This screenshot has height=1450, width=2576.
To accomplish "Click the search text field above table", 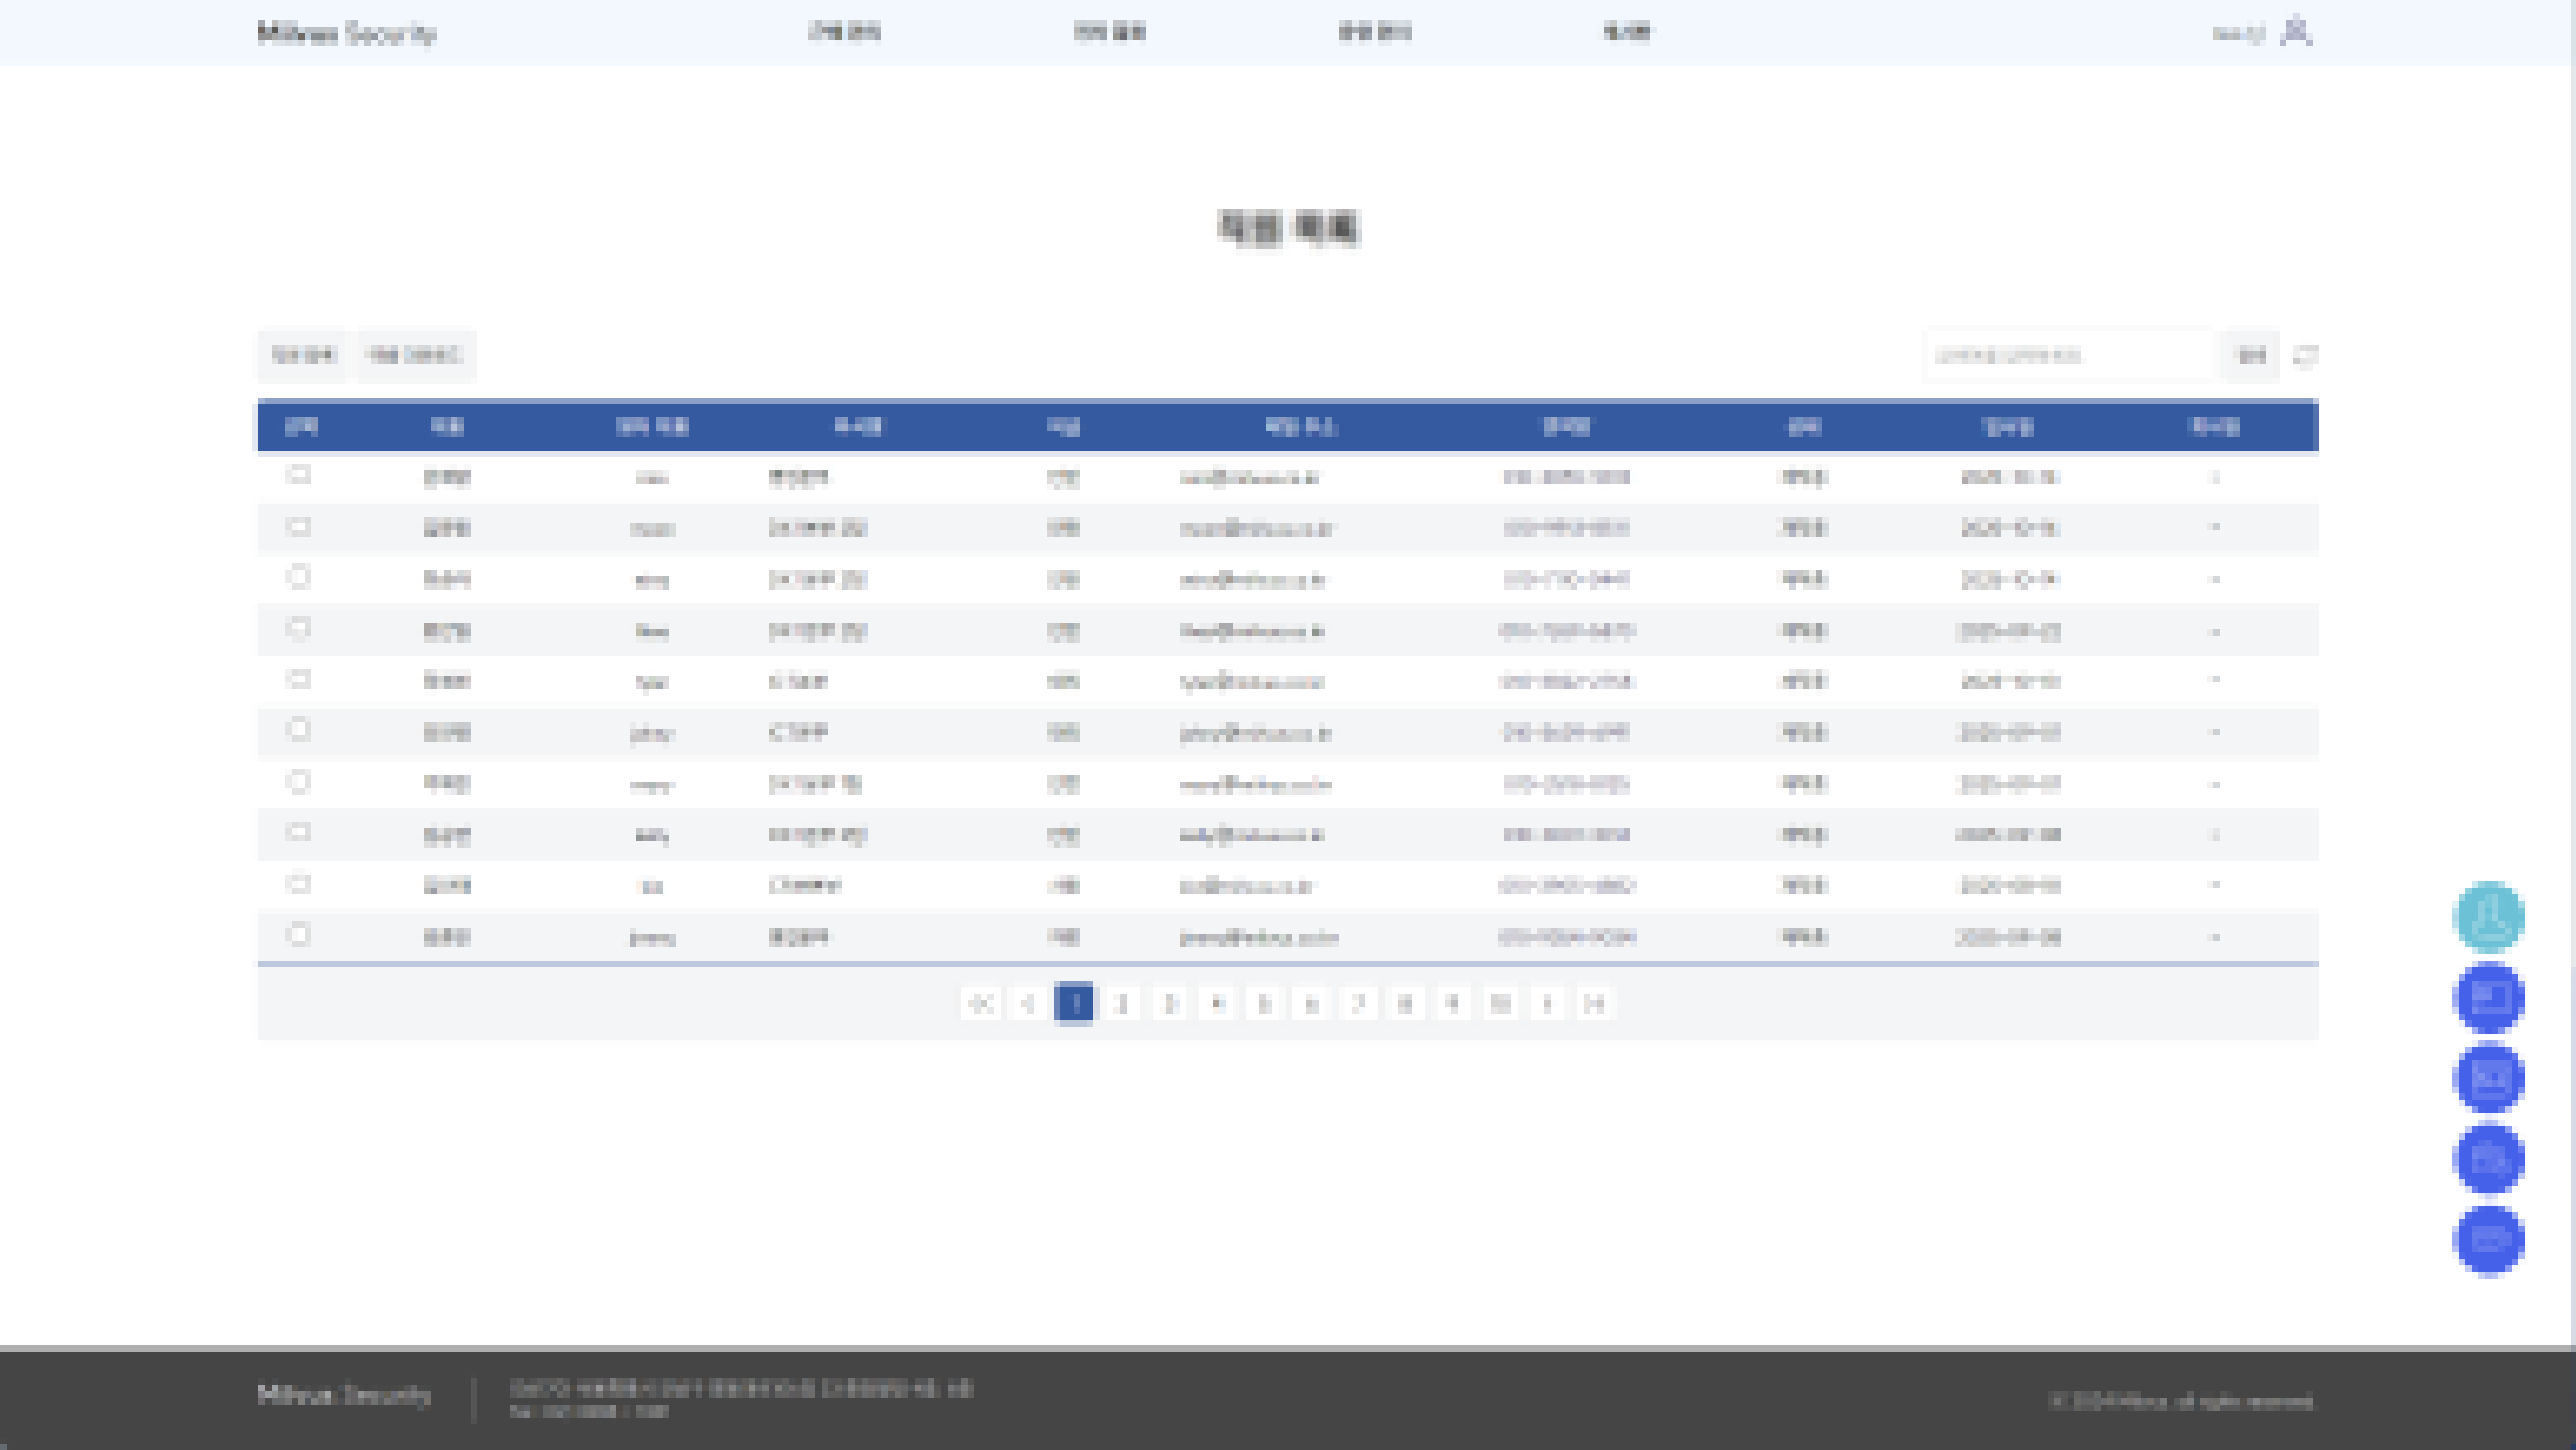I will coord(2068,356).
